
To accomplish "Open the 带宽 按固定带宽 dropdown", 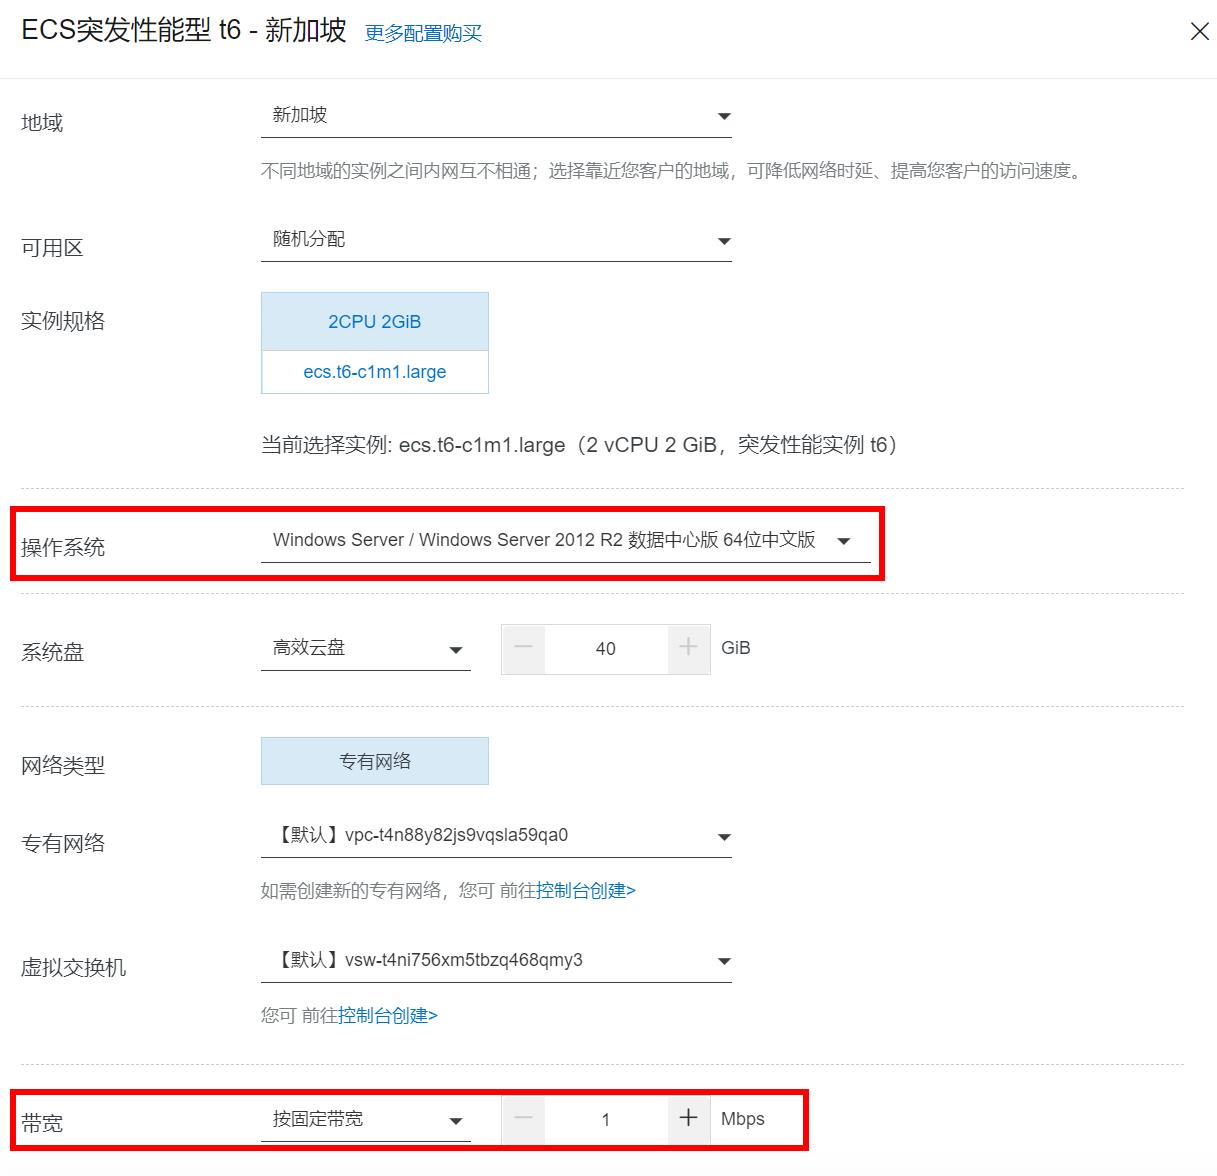I will point(365,1120).
